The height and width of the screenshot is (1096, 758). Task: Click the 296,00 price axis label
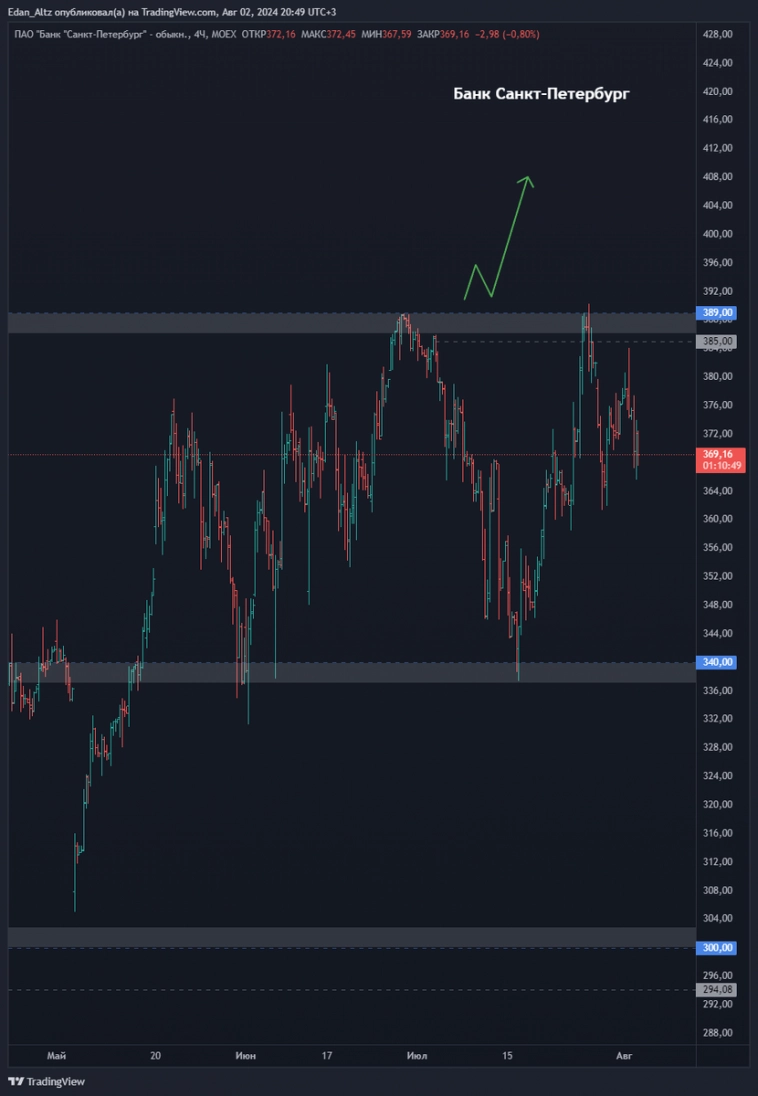[718, 976]
